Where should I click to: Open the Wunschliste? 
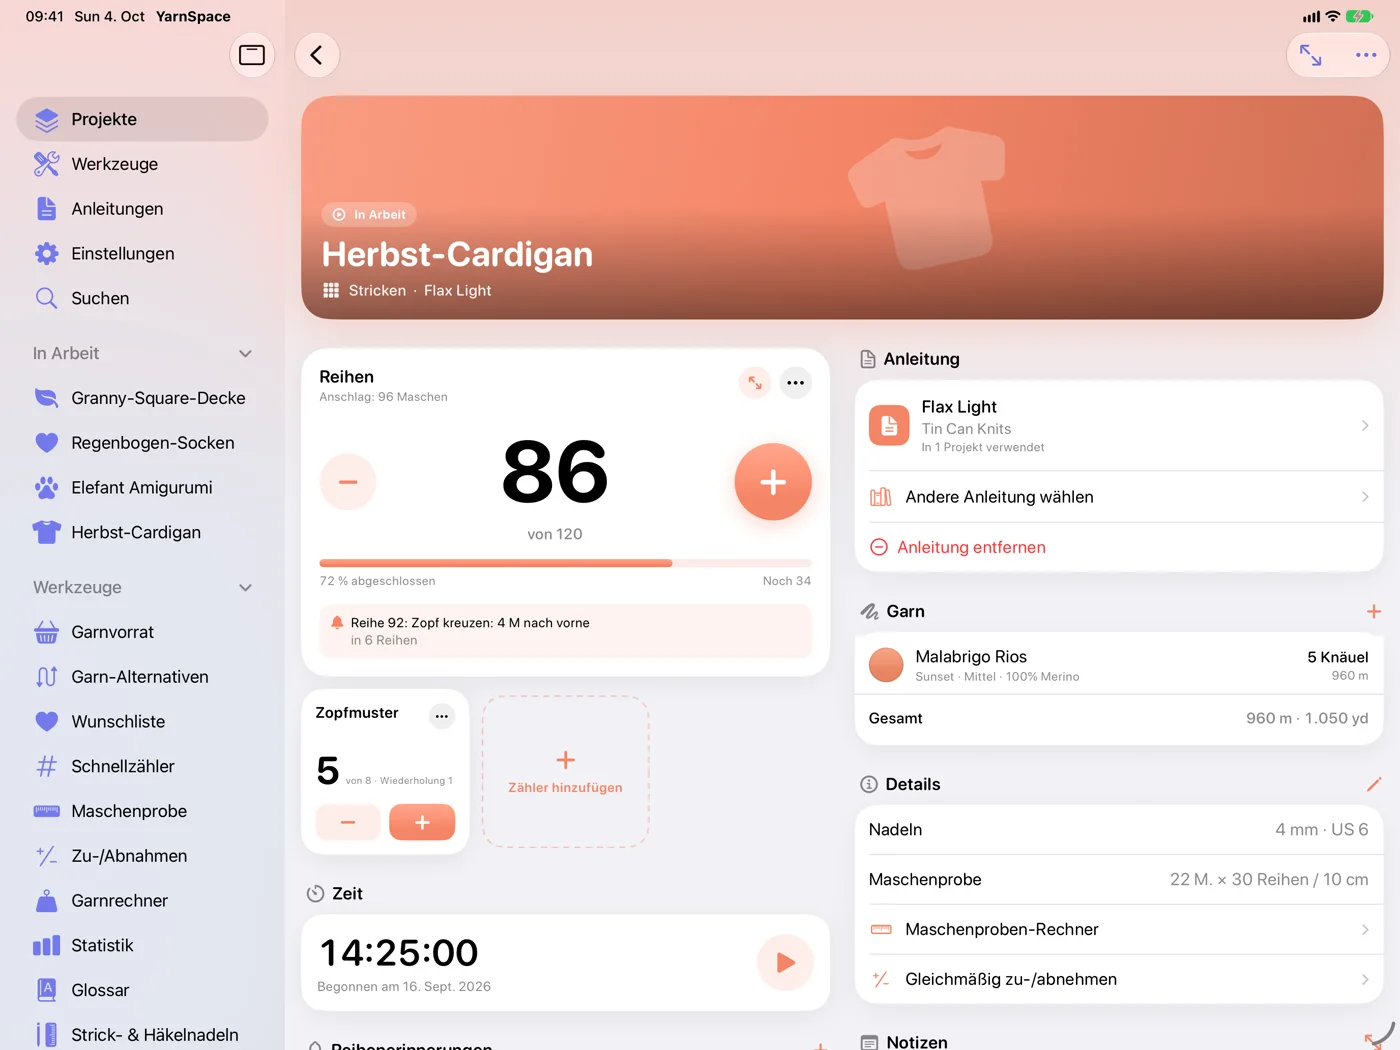[142, 722]
